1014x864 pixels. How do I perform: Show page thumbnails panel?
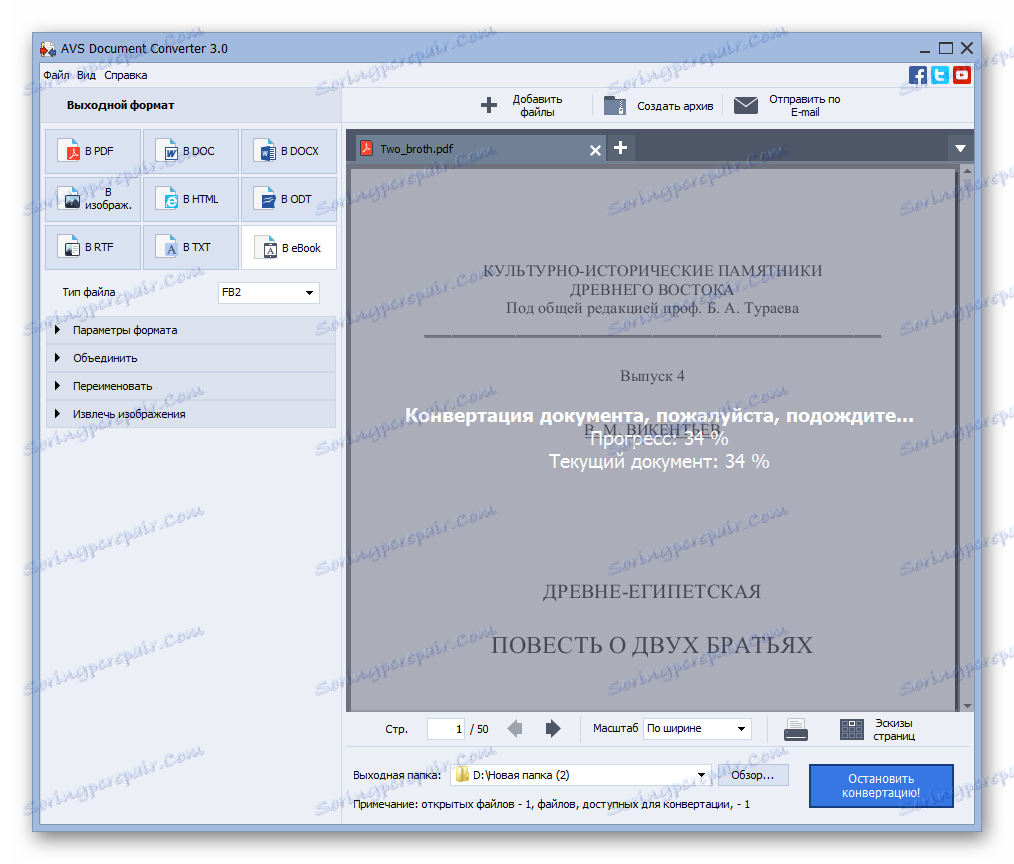point(878,729)
